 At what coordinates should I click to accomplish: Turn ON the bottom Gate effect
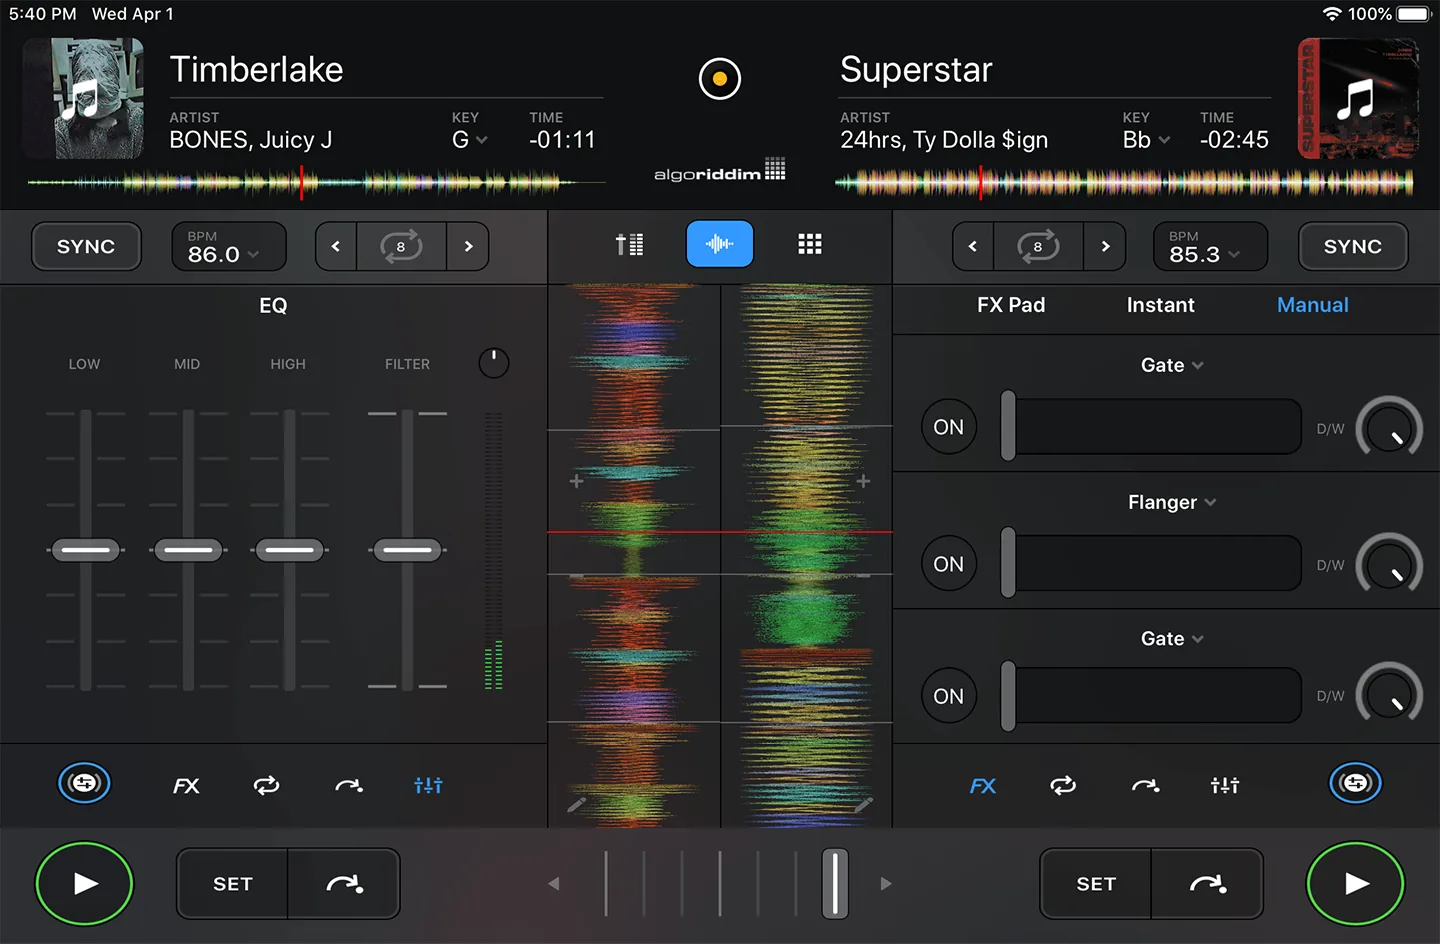(x=949, y=696)
